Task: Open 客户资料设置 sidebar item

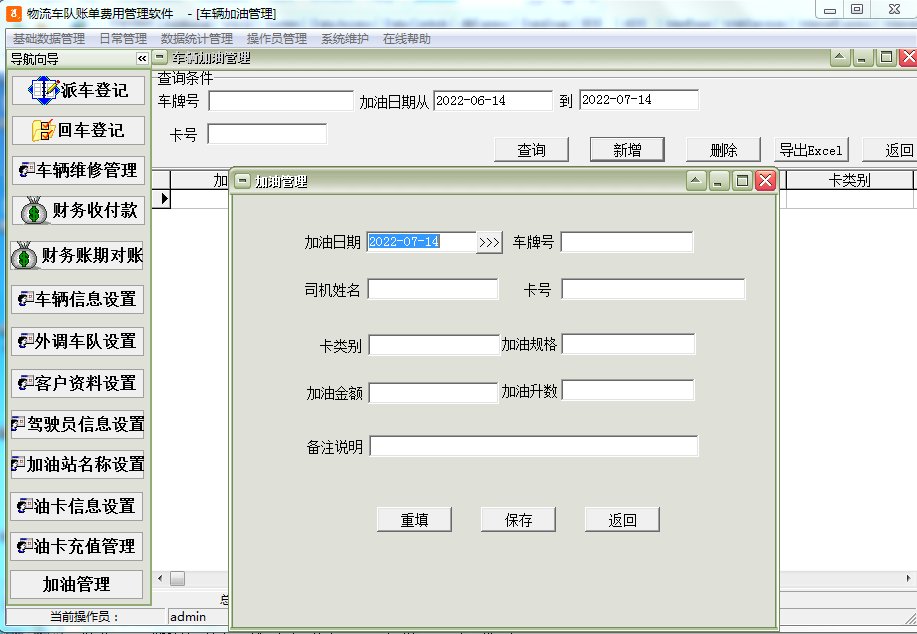Action: pos(77,384)
